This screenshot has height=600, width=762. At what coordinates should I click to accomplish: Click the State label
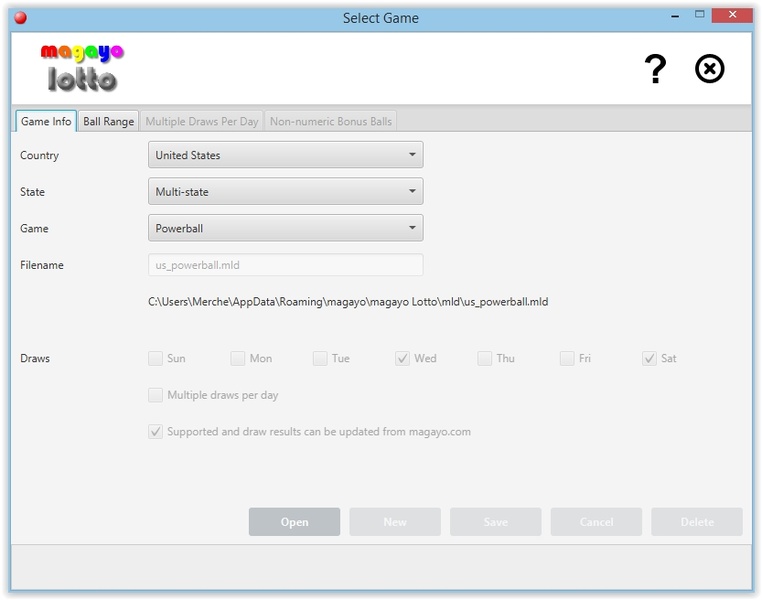pyautogui.click(x=32, y=192)
